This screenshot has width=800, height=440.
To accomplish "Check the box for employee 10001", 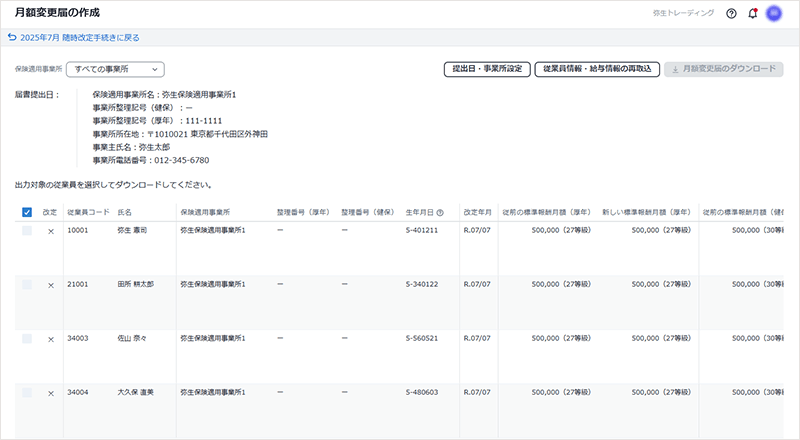I will [x=27, y=231].
